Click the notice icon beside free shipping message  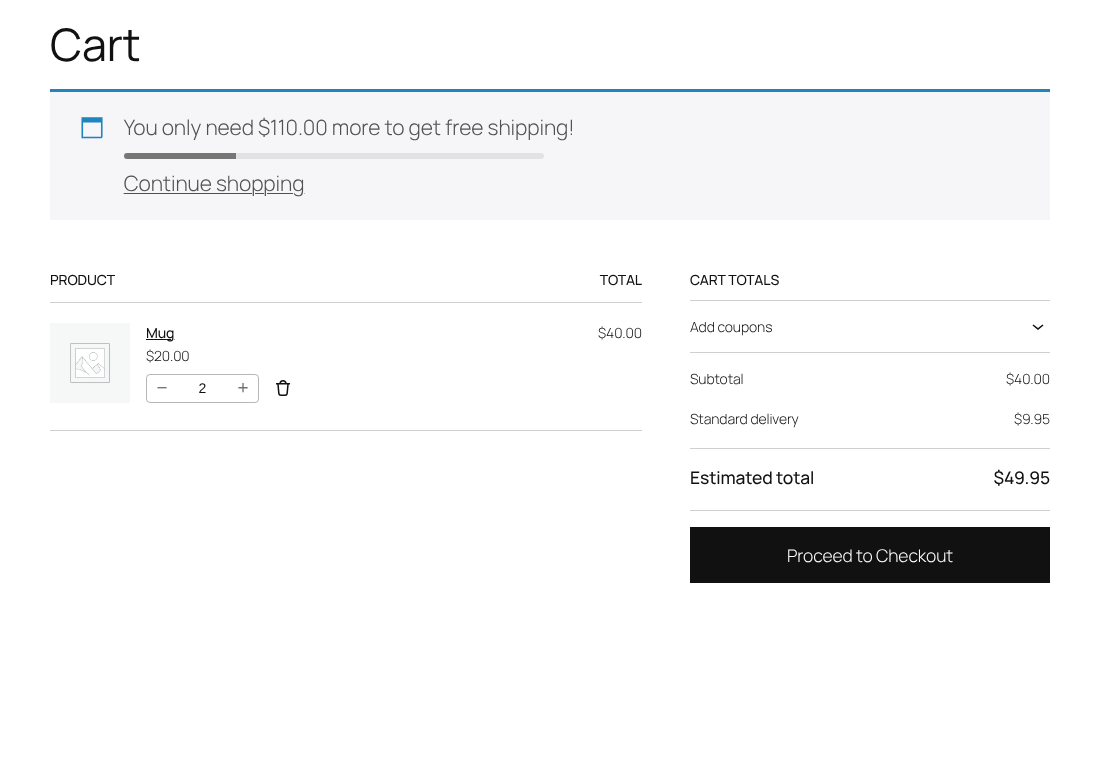click(92, 128)
